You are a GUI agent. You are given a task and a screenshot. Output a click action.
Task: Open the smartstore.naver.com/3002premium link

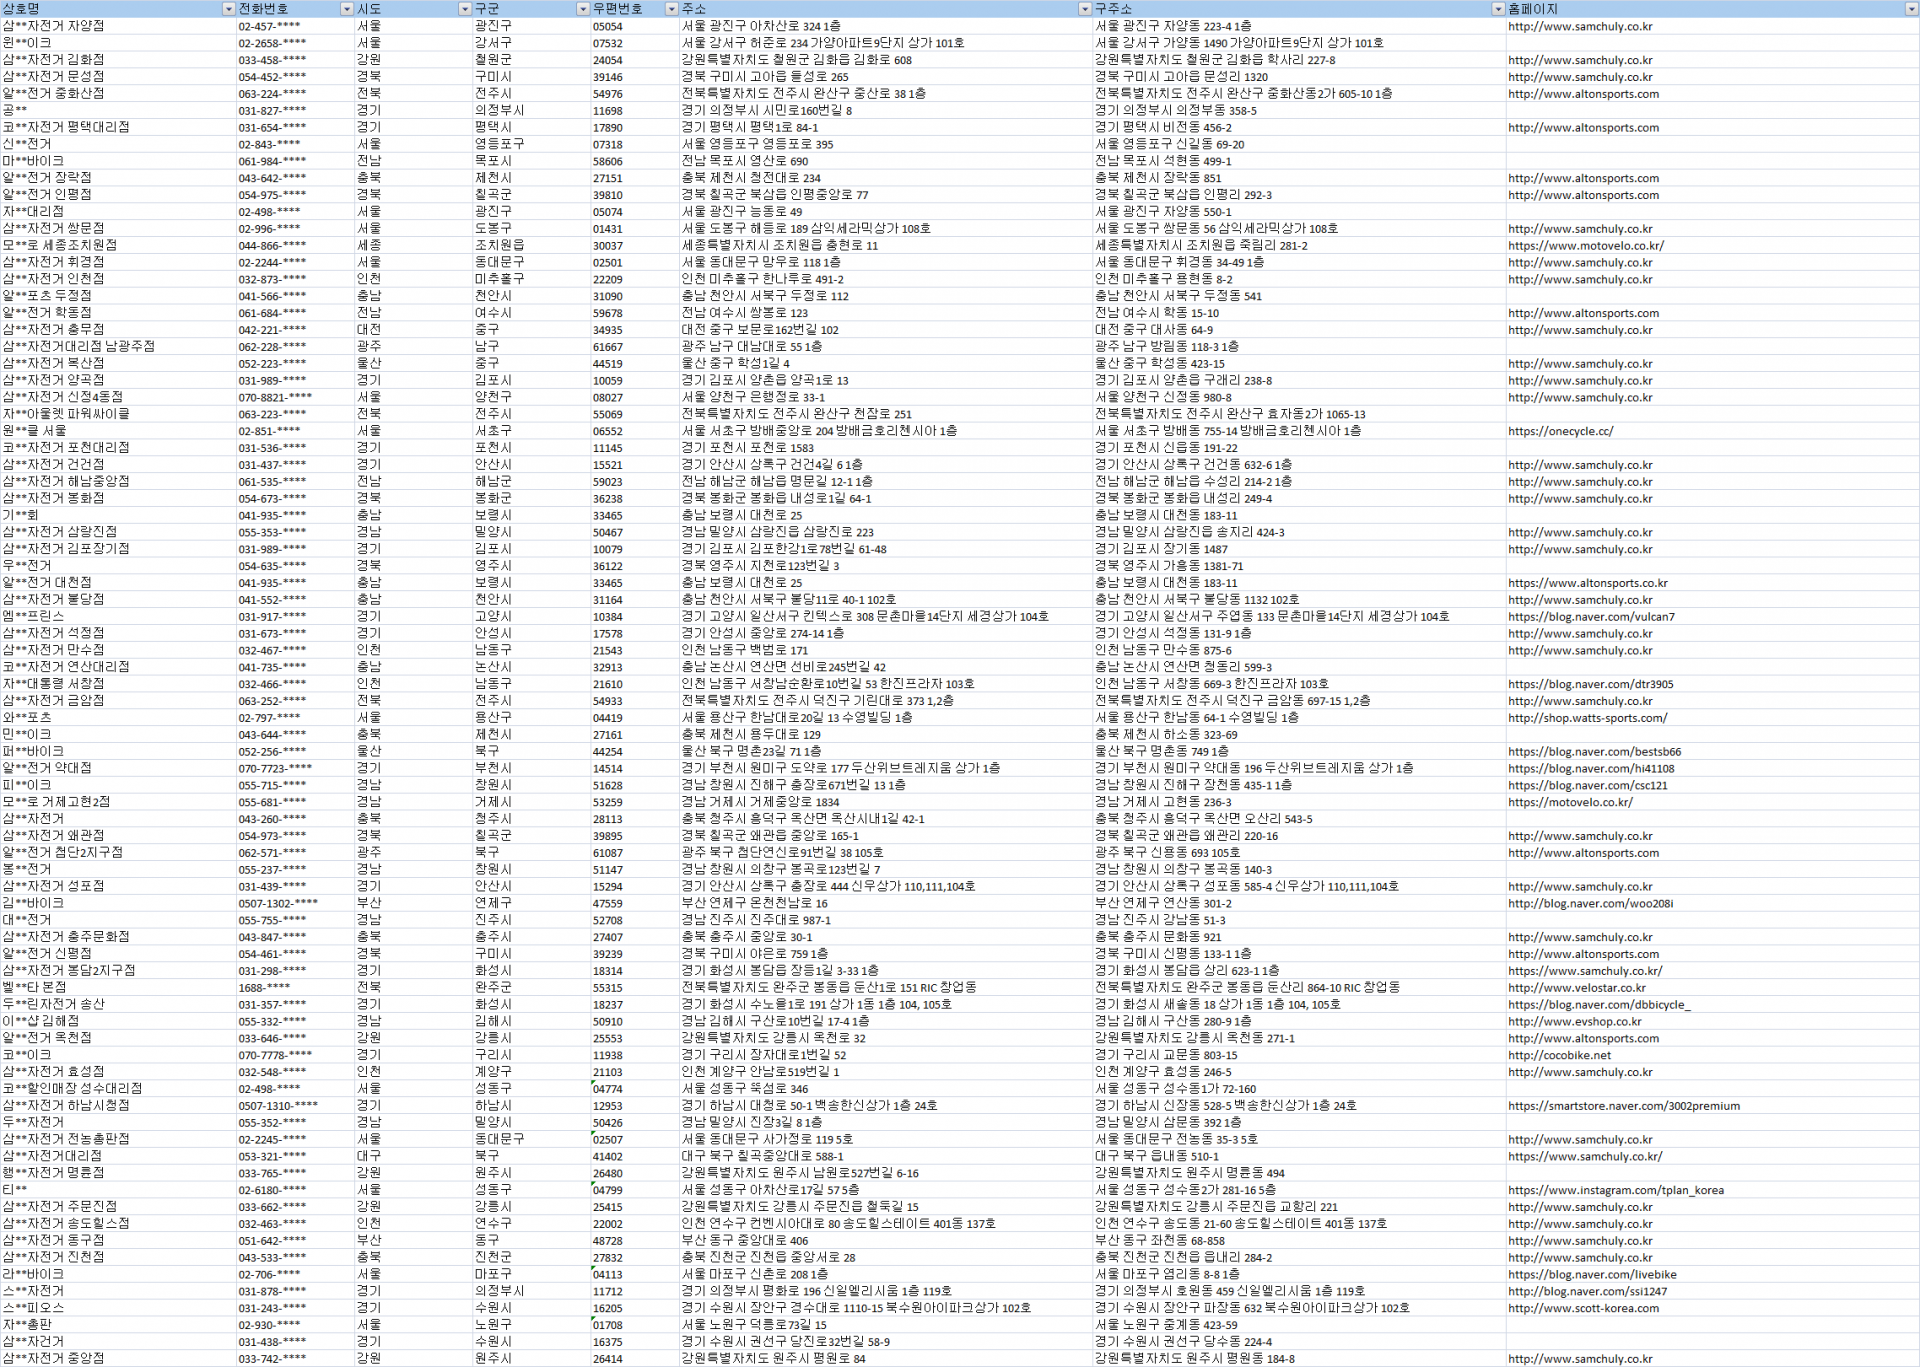click(1623, 1106)
